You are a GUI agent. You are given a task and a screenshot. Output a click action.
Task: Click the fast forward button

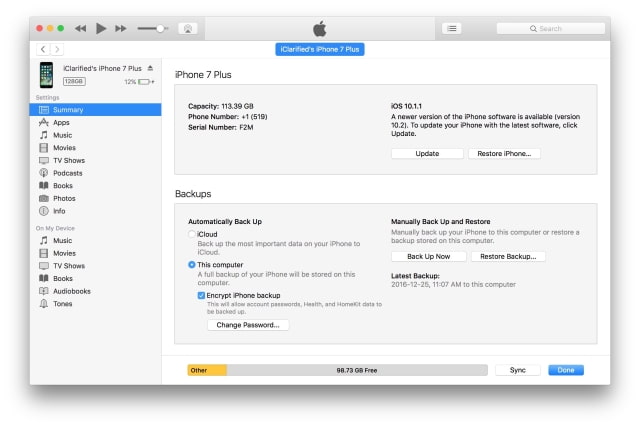point(120,29)
